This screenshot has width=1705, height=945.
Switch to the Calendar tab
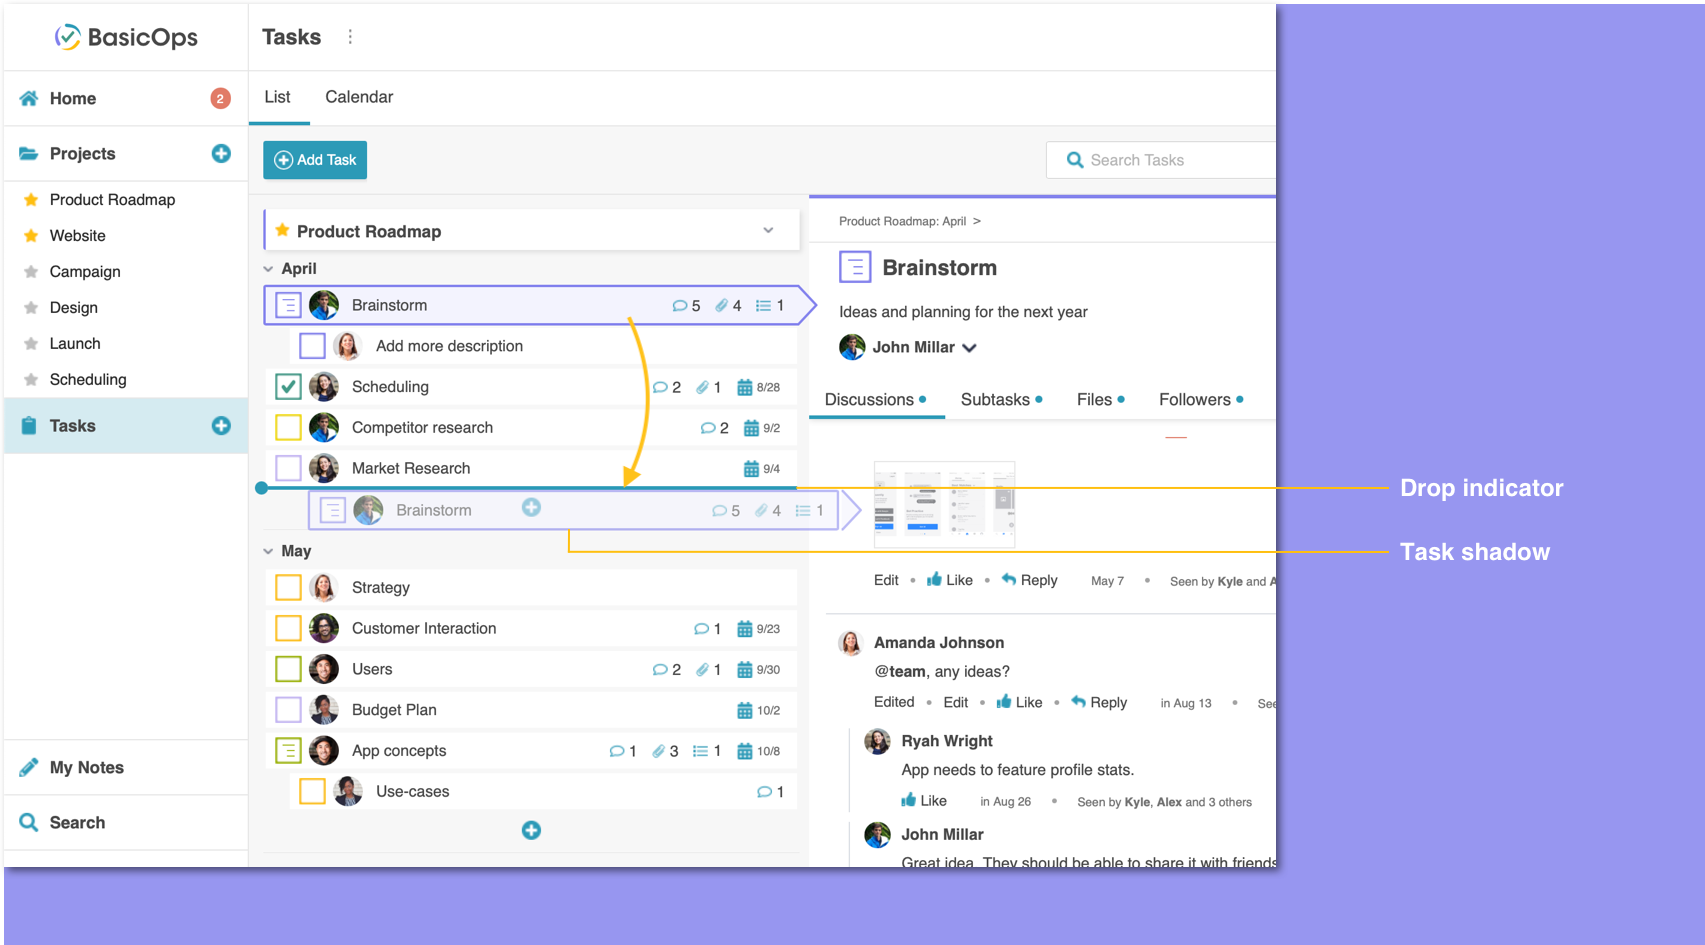(358, 96)
